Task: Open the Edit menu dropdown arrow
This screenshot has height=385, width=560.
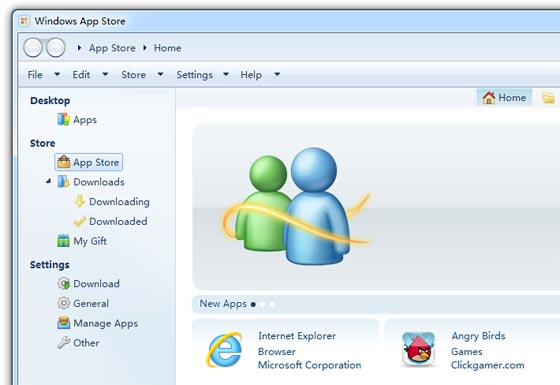Action: 105,74
